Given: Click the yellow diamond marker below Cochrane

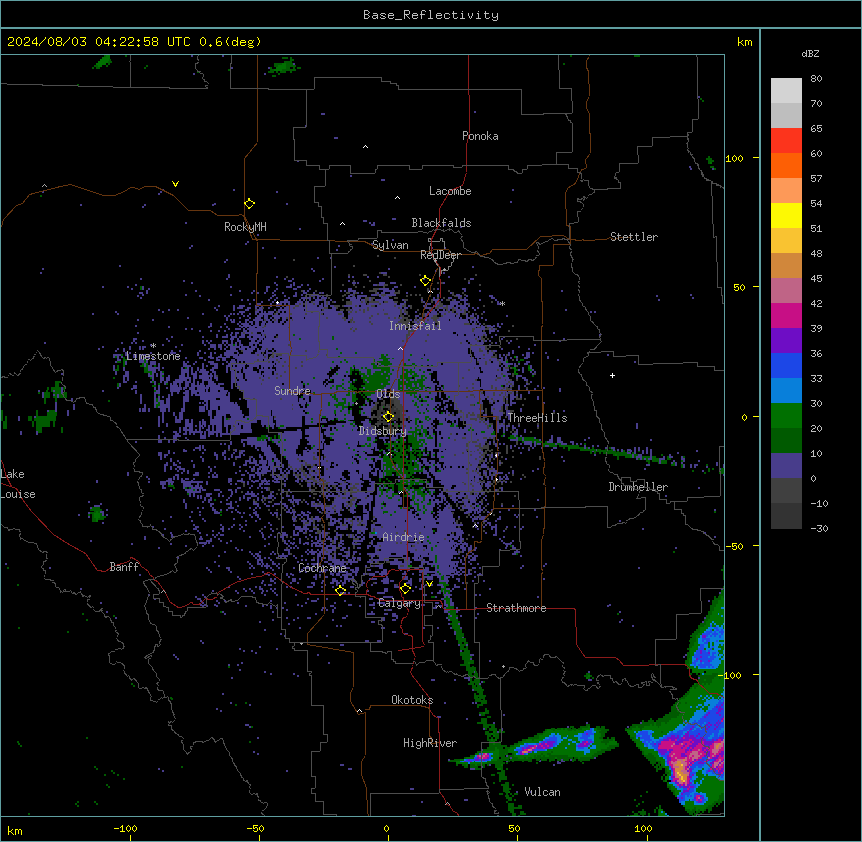Looking at the screenshot, I should pyautogui.click(x=340, y=591).
